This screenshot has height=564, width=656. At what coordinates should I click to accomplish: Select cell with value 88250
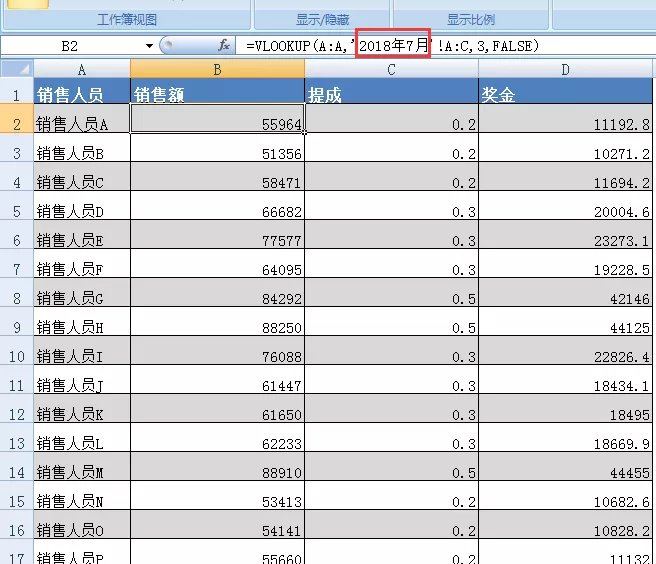(218, 321)
